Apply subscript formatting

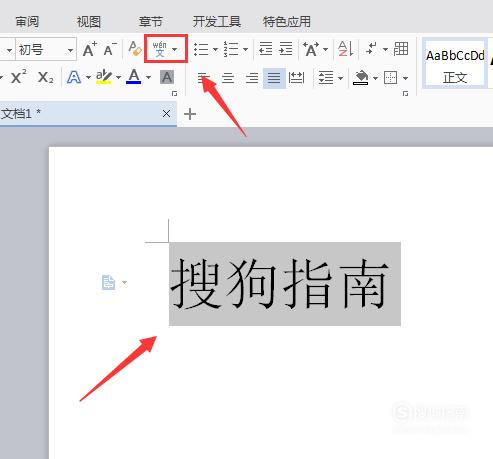pos(45,78)
